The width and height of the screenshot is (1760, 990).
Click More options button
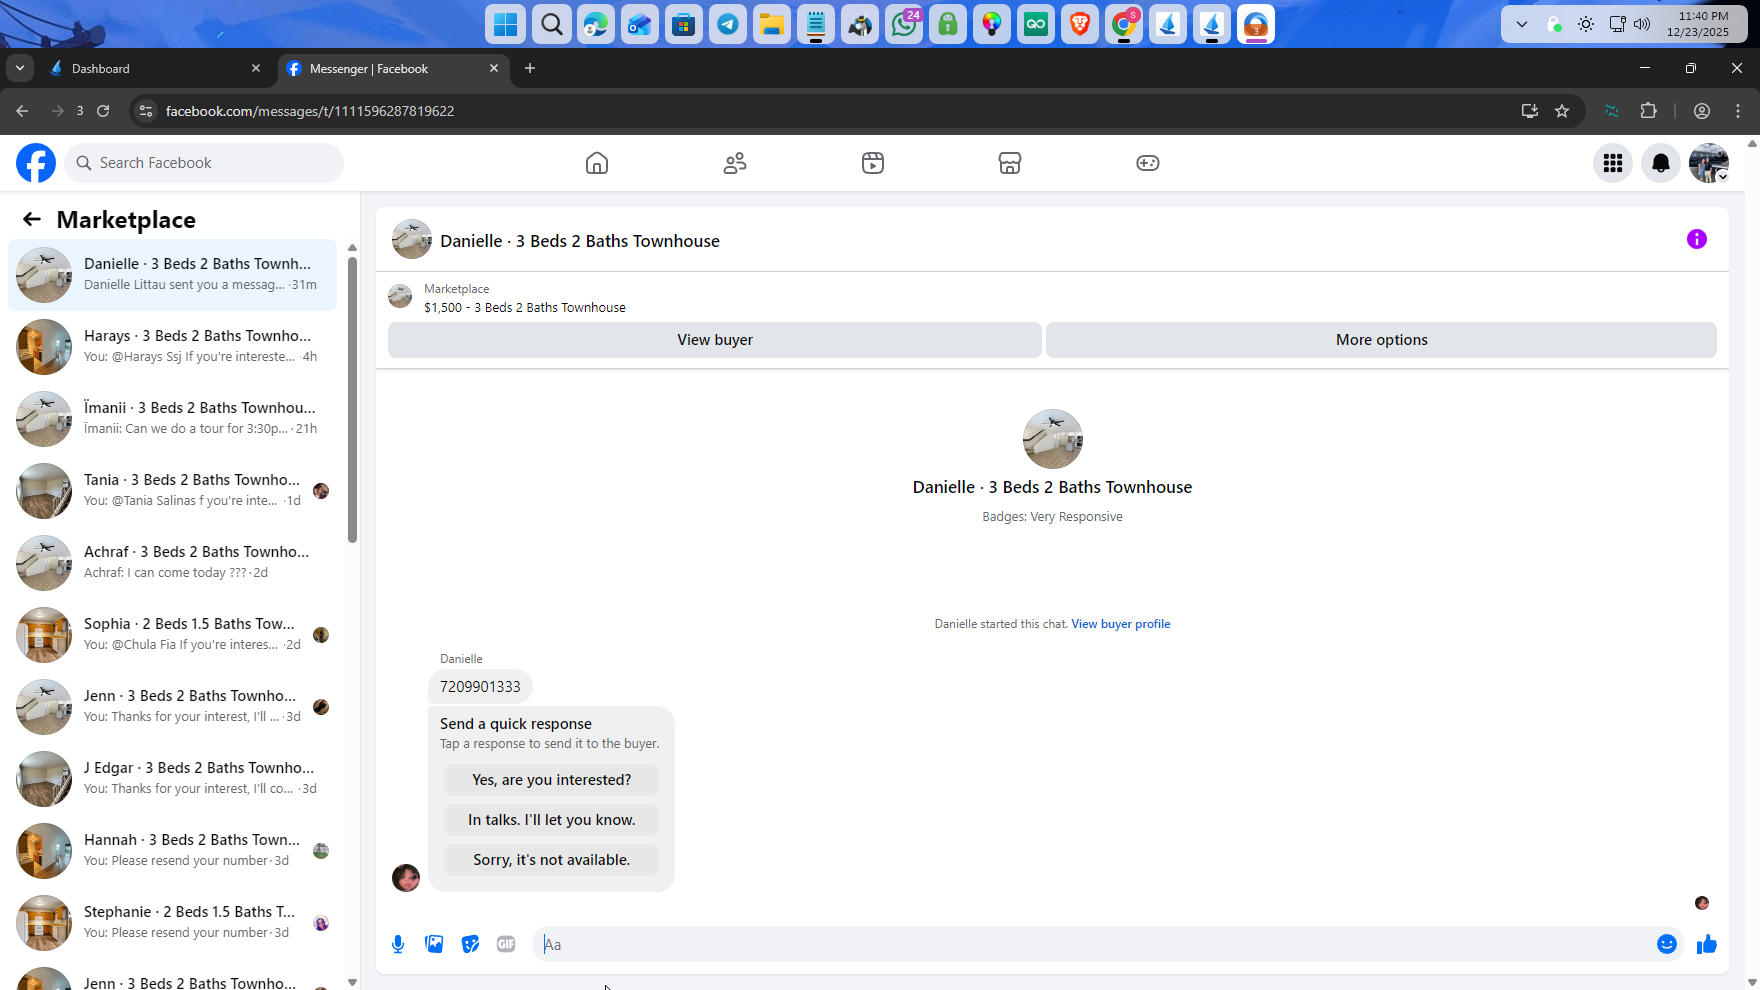(1382, 340)
